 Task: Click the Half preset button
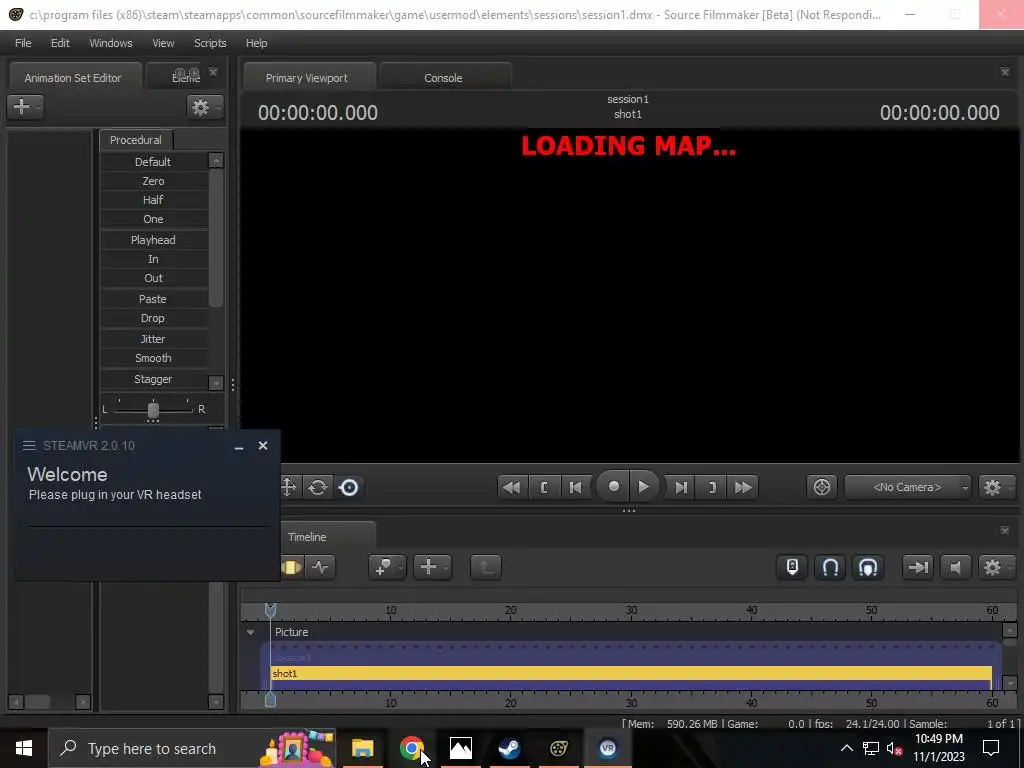coord(153,200)
